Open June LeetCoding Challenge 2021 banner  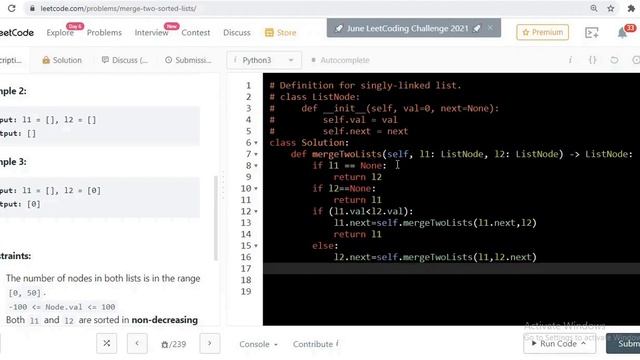pyautogui.click(x=408, y=28)
